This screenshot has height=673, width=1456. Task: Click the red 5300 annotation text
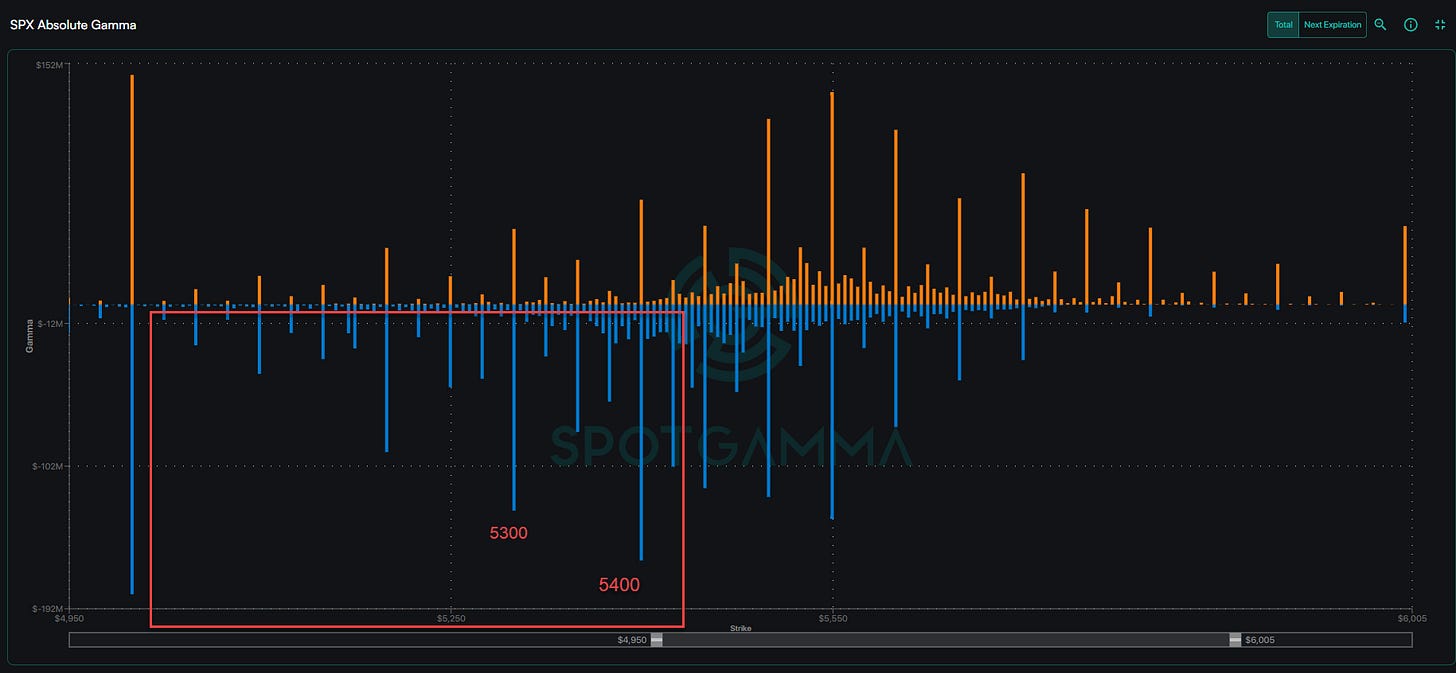pos(508,533)
